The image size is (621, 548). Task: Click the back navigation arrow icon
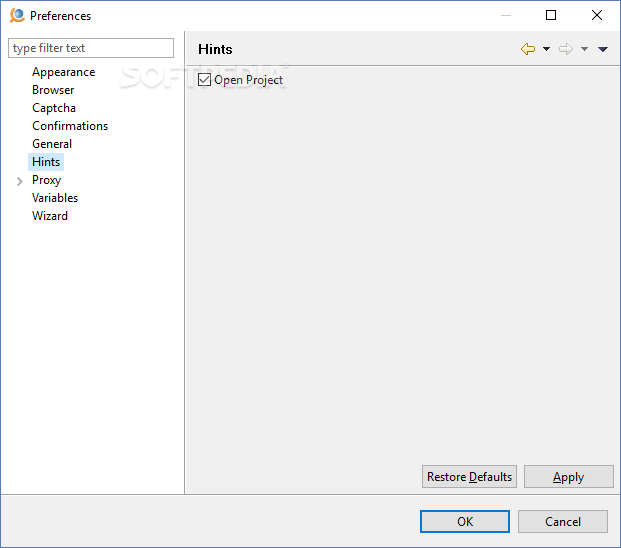point(528,49)
